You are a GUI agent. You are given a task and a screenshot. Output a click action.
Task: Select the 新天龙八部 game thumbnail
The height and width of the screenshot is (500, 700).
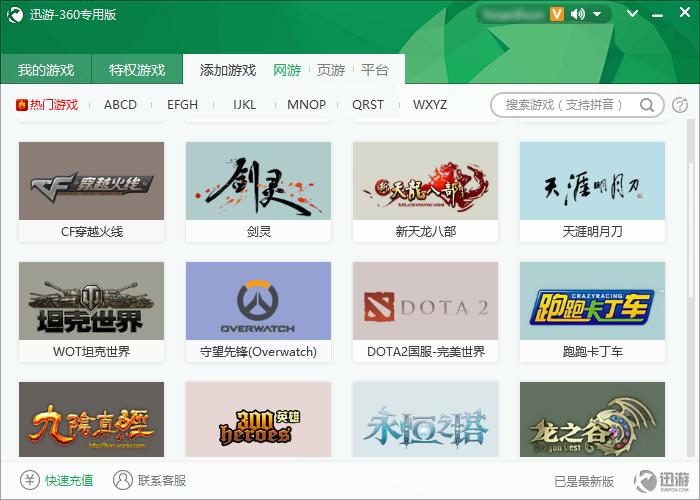click(425, 181)
